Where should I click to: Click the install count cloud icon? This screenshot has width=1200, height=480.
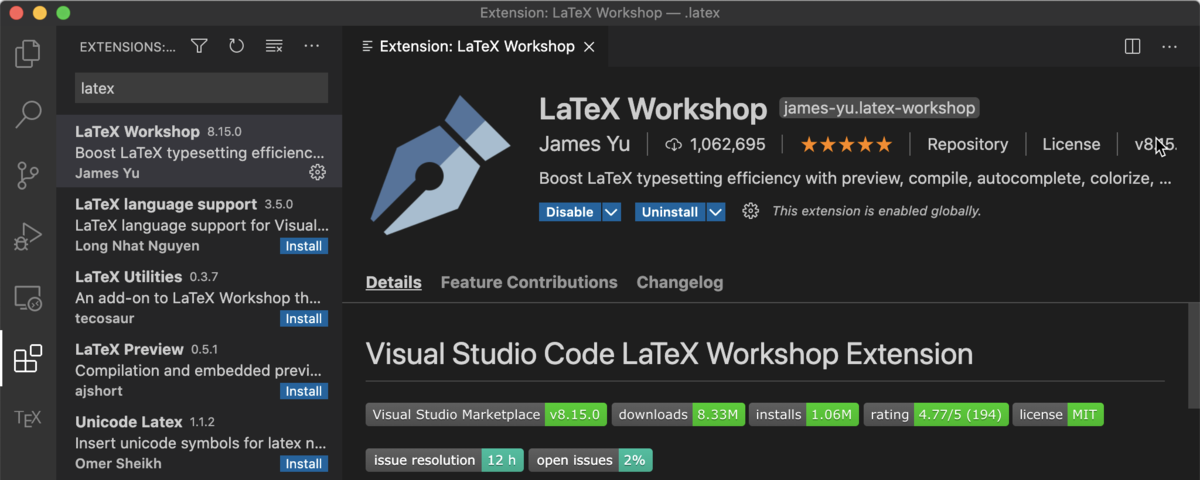[673, 145]
